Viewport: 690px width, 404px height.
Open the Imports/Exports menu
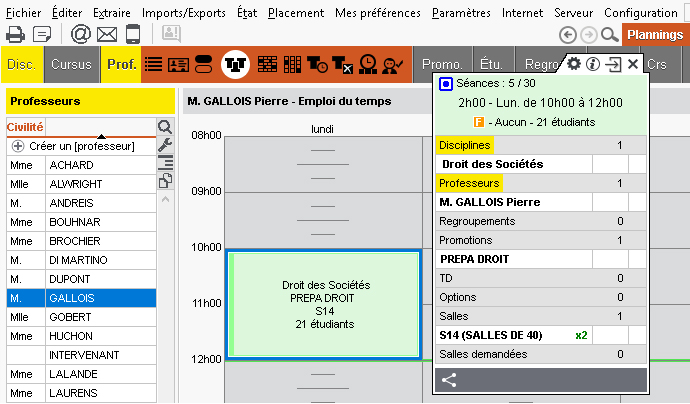[184, 13]
